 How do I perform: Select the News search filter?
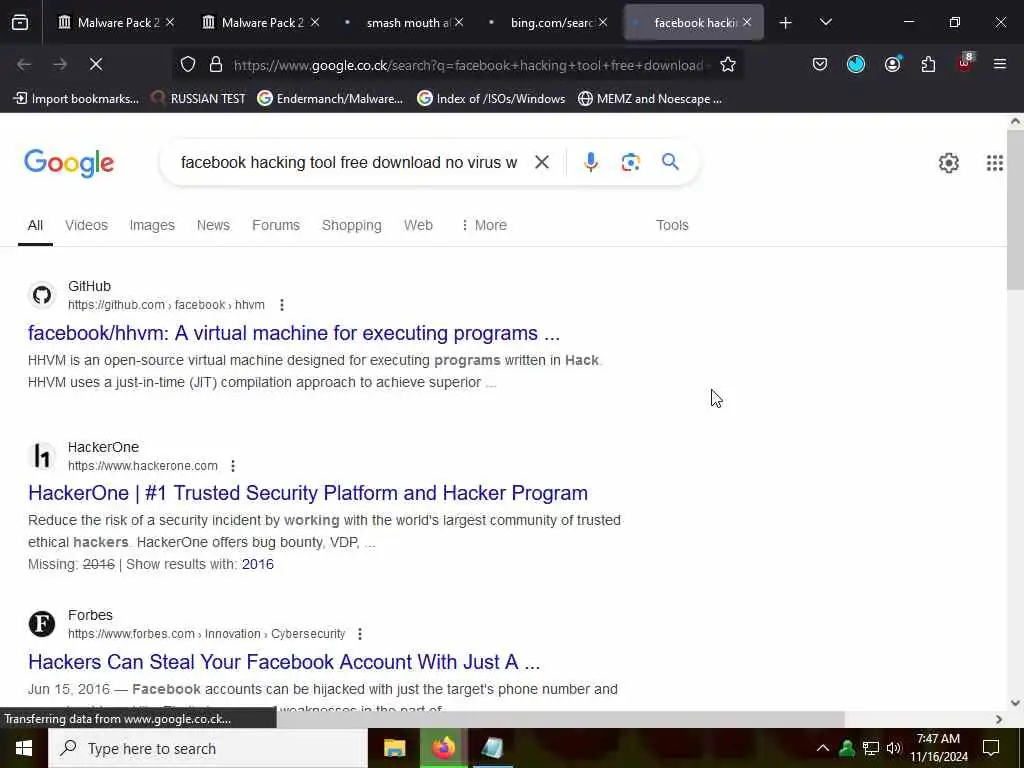coord(213,225)
